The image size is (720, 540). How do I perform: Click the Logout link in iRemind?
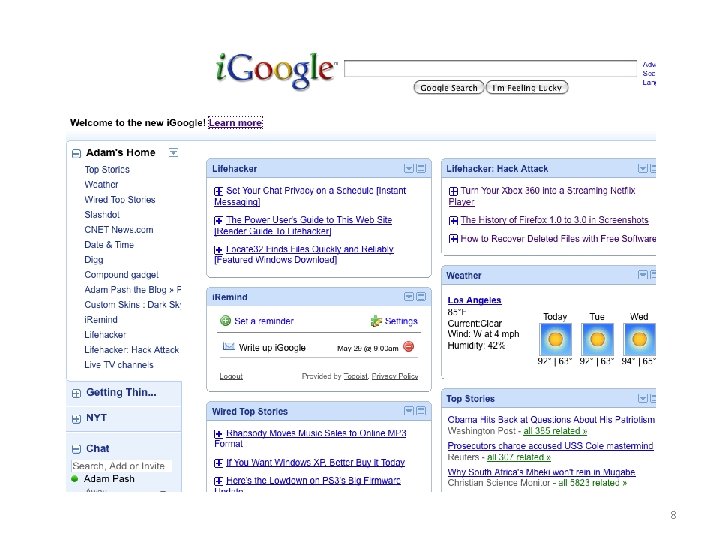click(231, 377)
